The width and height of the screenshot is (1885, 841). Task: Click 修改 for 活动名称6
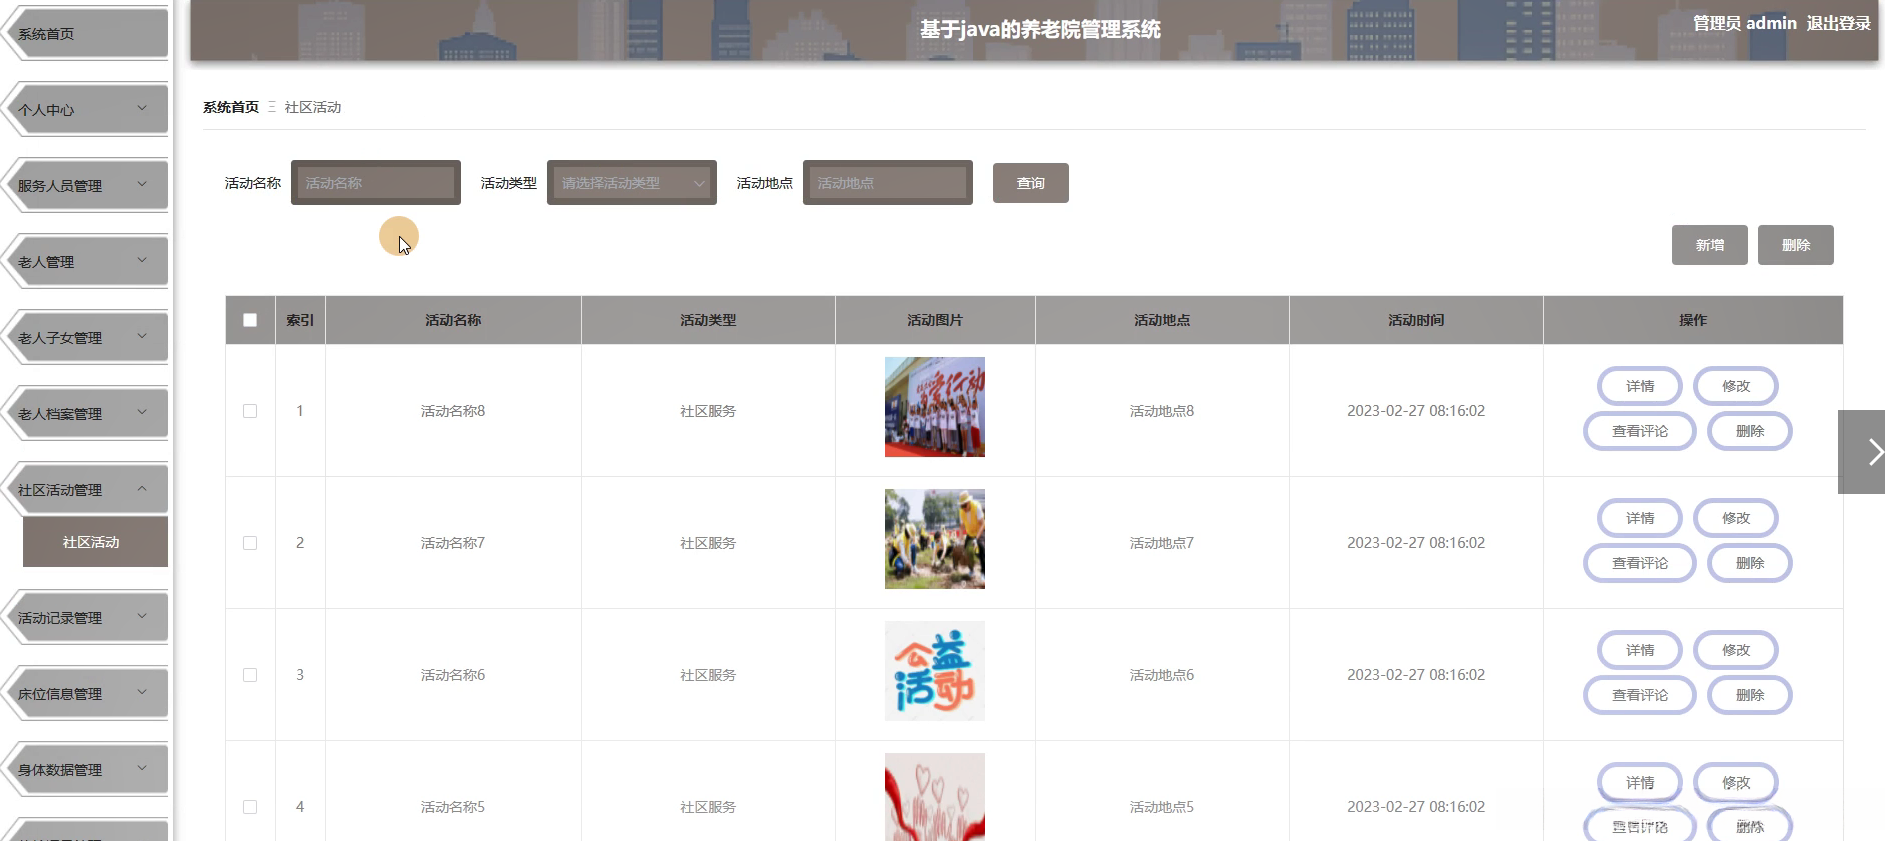pyautogui.click(x=1736, y=650)
